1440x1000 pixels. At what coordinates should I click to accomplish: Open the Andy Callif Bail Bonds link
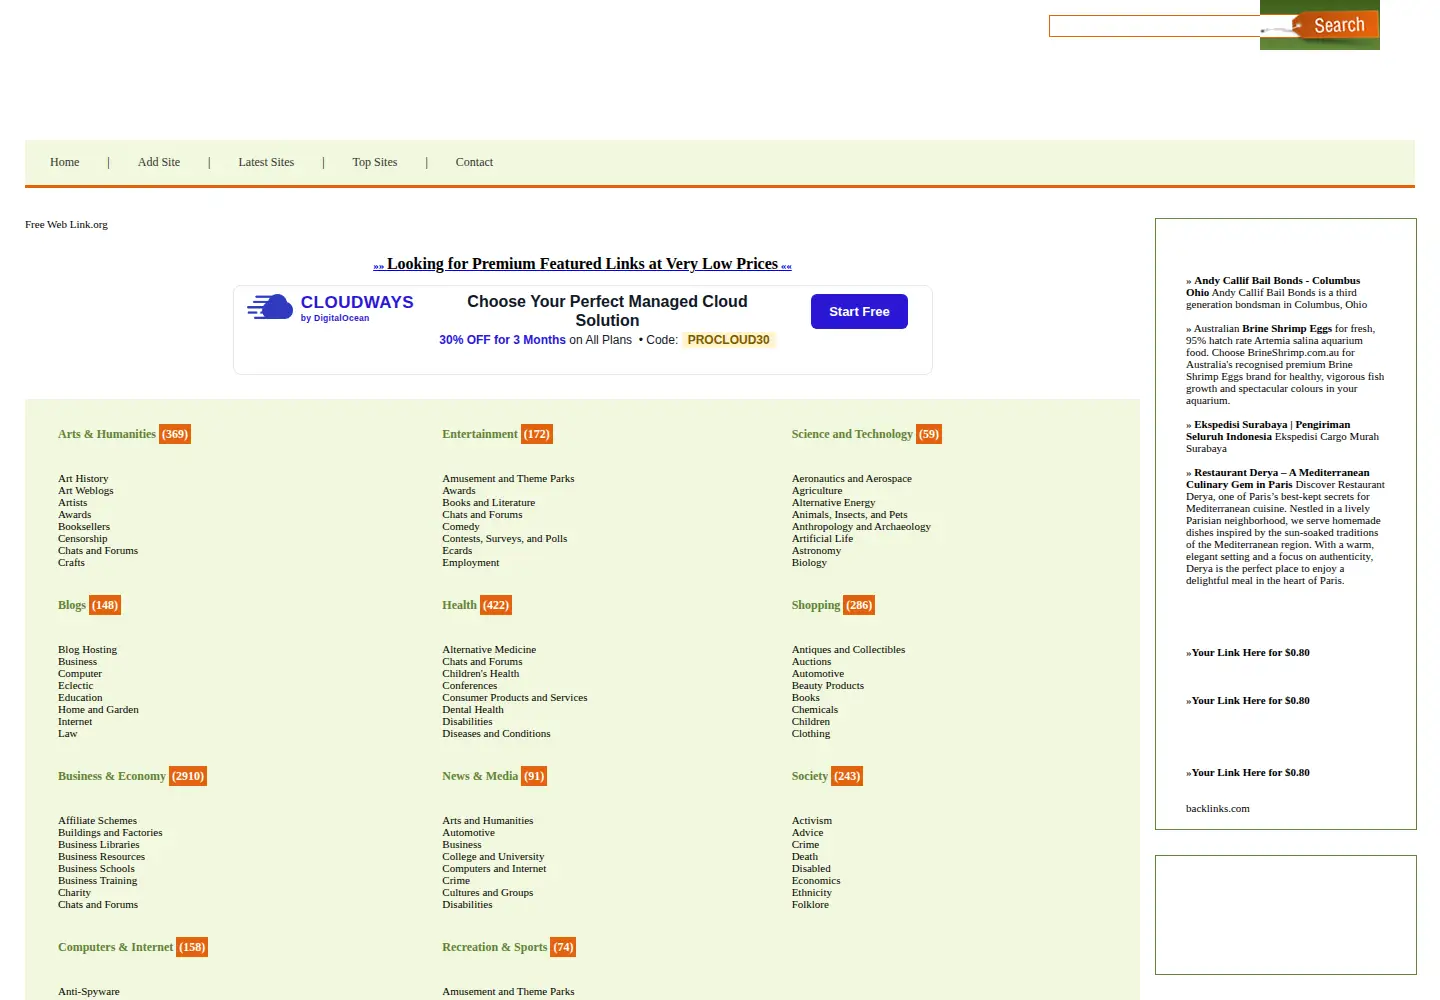(1273, 287)
